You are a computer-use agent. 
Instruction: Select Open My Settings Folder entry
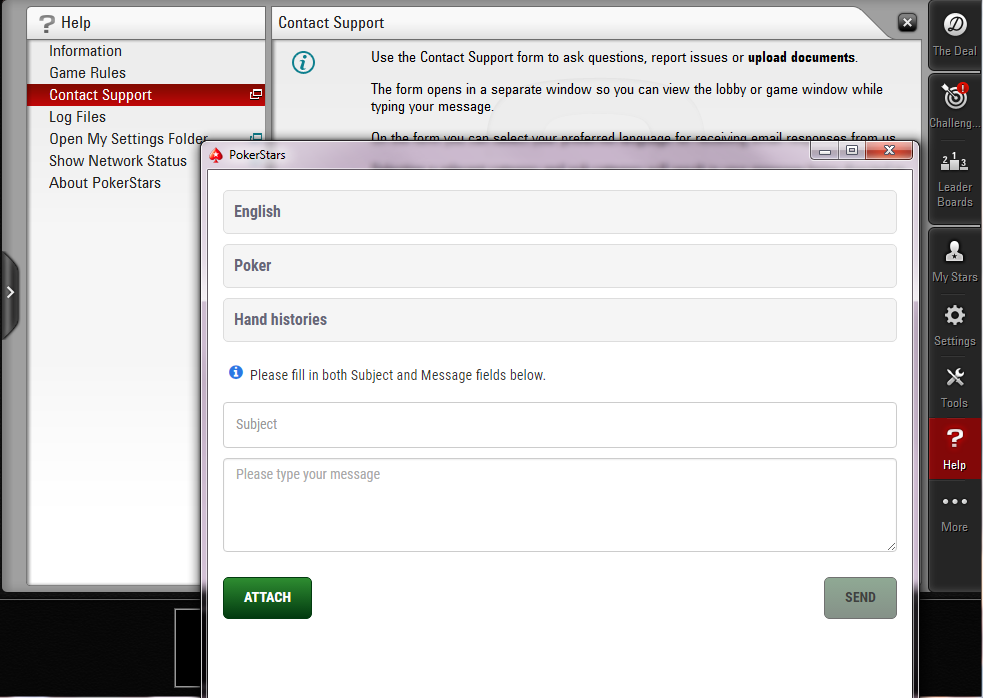[x=129, y=139]
